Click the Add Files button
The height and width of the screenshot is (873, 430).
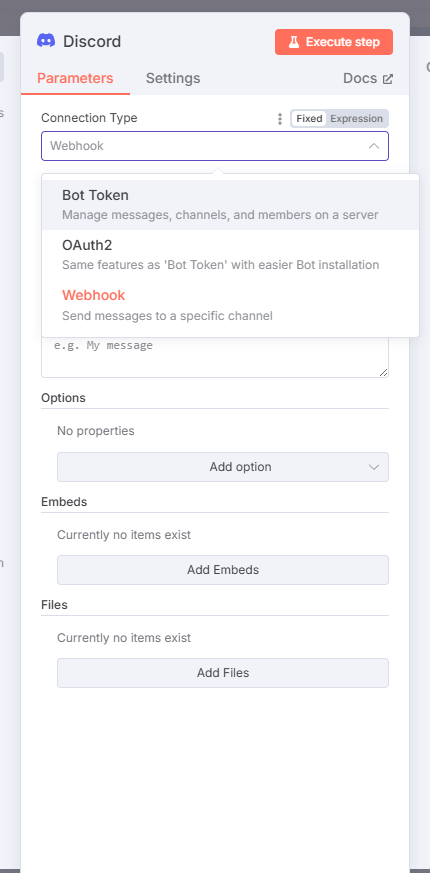[223, 673]
